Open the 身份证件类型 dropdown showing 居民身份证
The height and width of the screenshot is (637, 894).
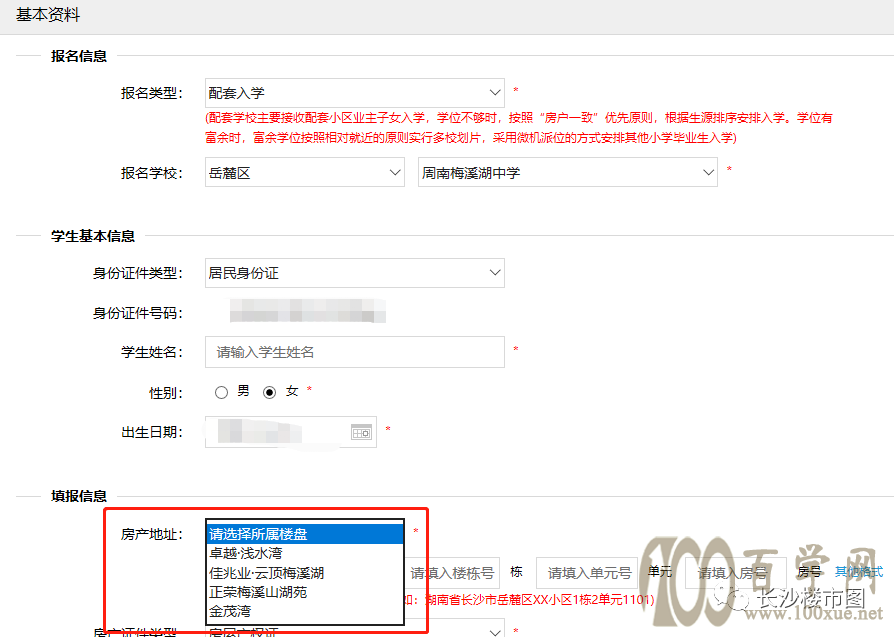coord(355,273)
